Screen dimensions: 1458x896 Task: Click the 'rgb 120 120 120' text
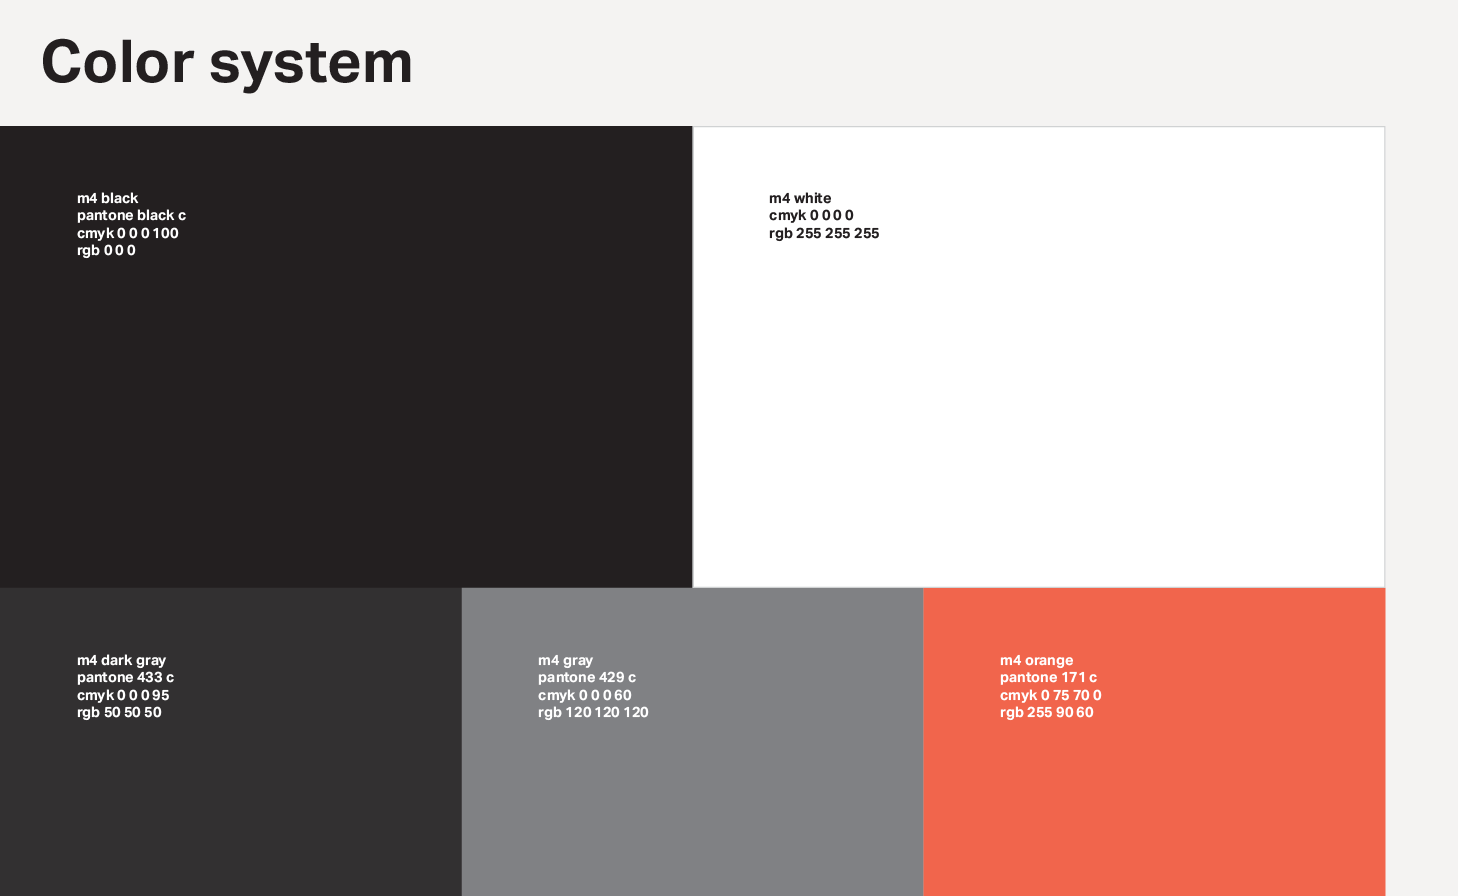(x=593, y=712)
